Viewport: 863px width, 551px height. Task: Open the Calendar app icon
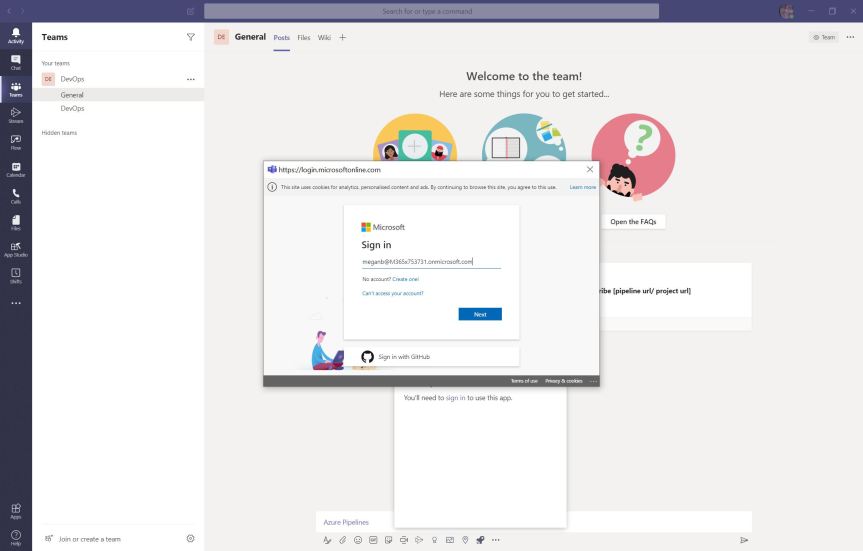click(x=16, y=169)
